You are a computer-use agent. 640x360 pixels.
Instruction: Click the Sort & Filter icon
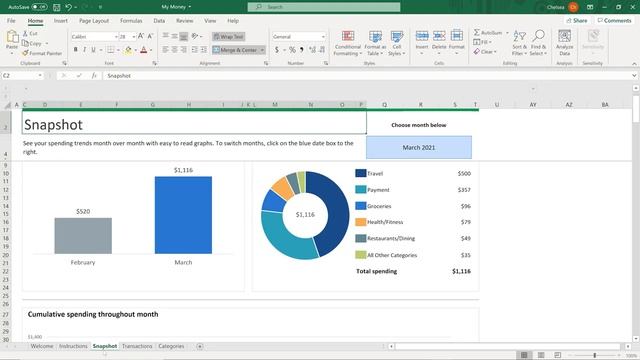click(519, 36)
